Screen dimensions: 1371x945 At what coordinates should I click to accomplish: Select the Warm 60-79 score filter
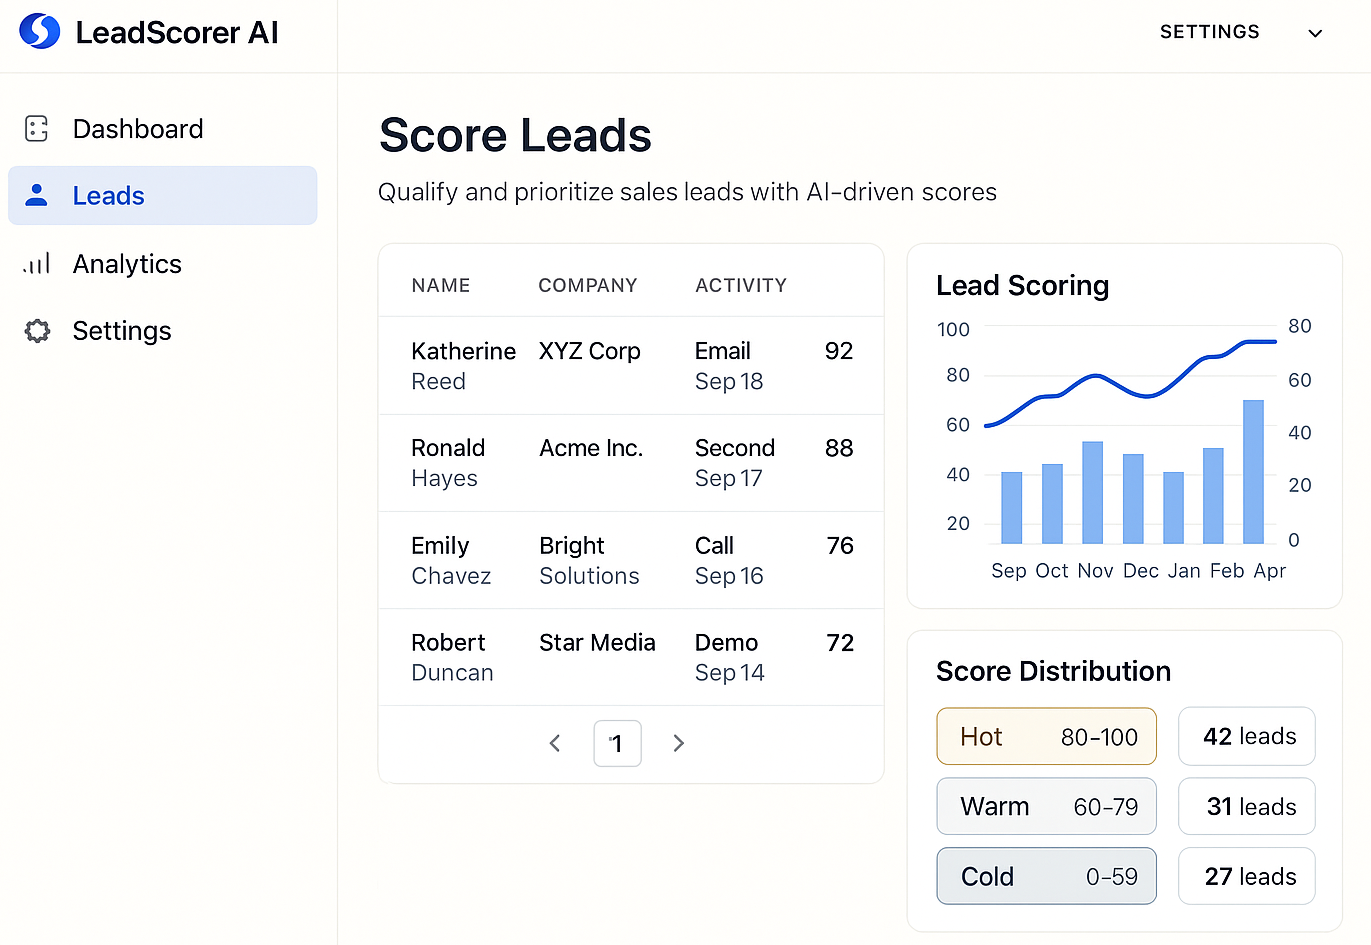pos(1046,806)
